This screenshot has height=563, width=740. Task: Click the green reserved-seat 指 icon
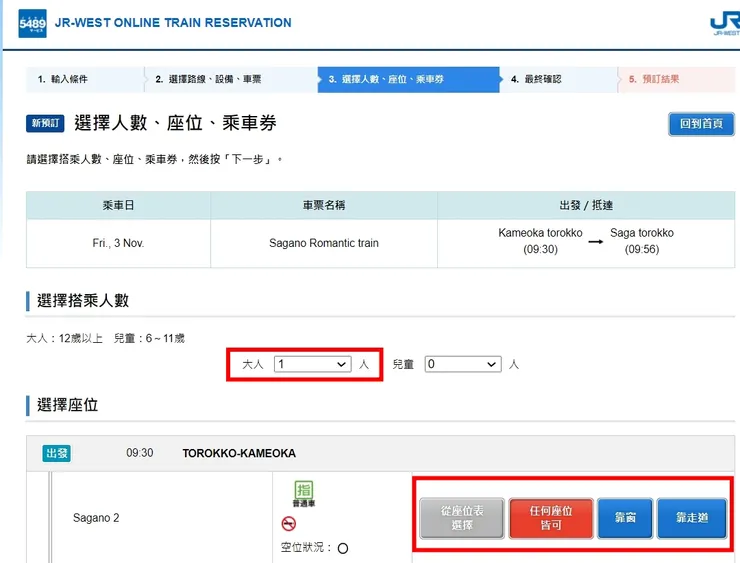click(303, 492)
